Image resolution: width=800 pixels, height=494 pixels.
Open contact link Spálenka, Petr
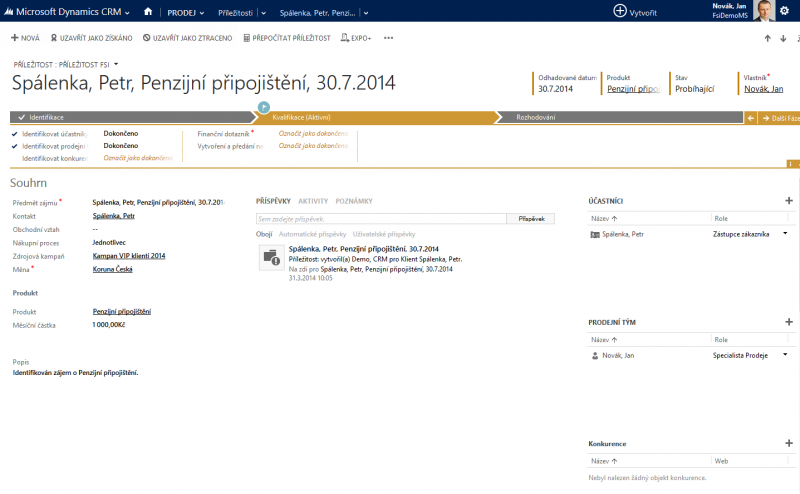pyautogui.click(x=113, y=216)
